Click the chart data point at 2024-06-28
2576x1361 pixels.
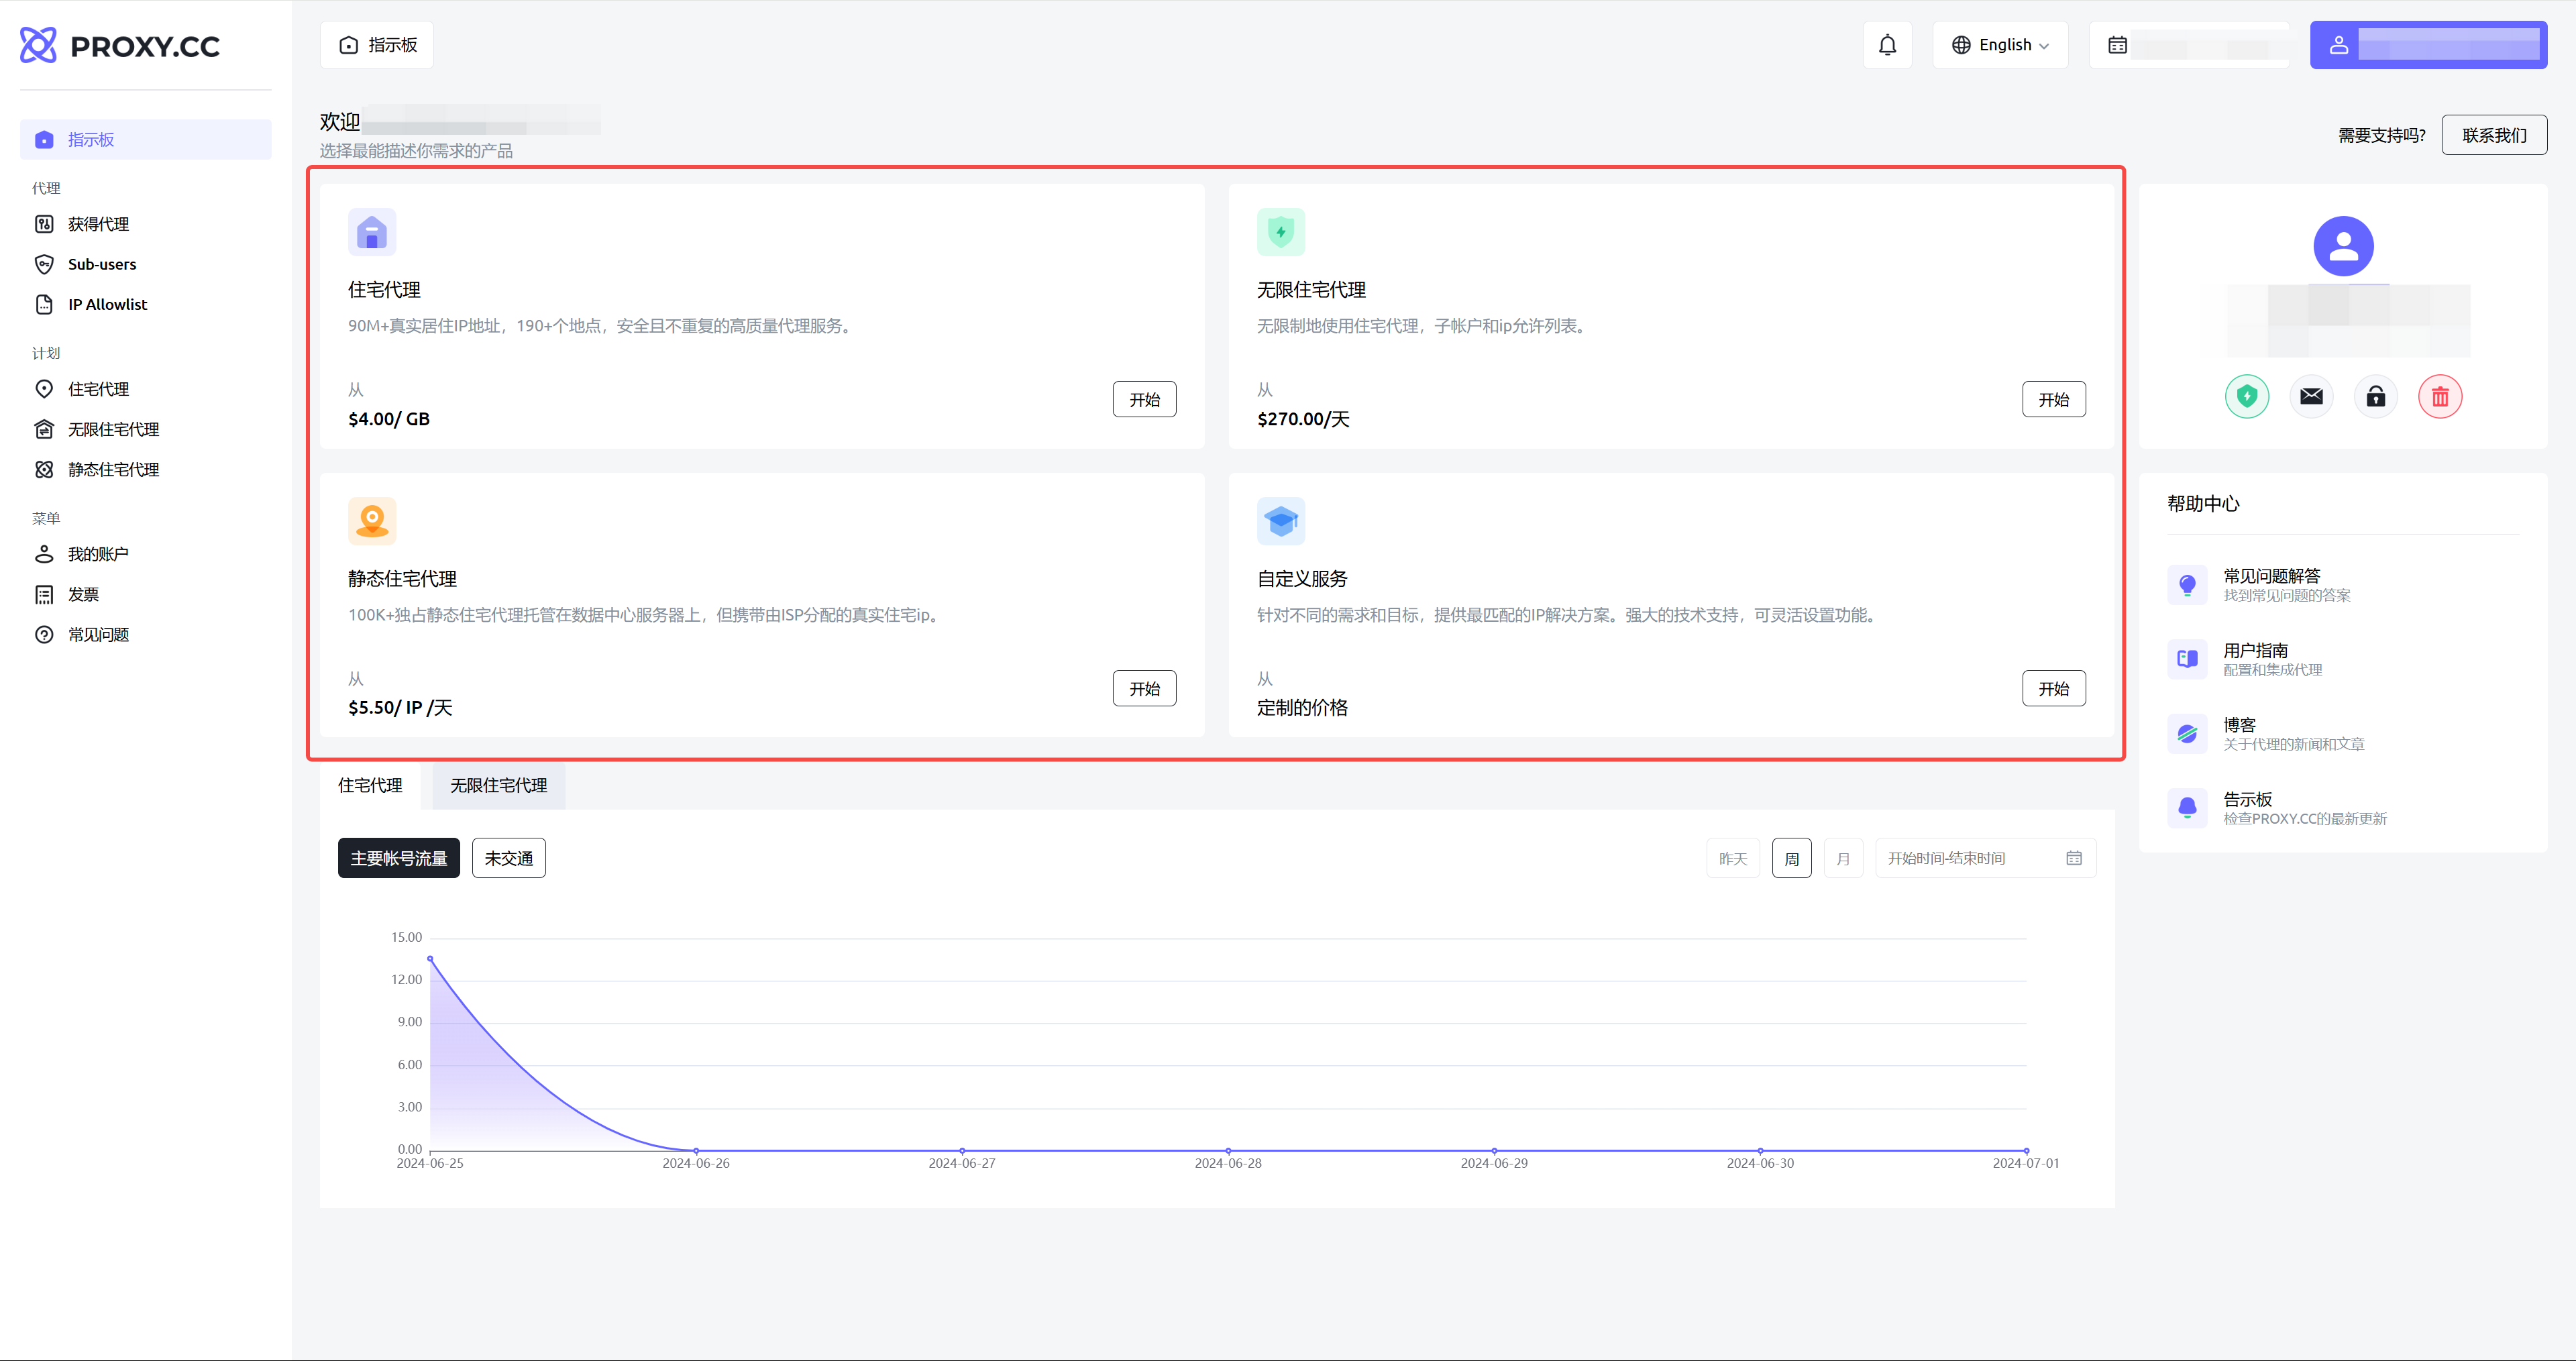pyautogui.click(x=1228, y=1151)
